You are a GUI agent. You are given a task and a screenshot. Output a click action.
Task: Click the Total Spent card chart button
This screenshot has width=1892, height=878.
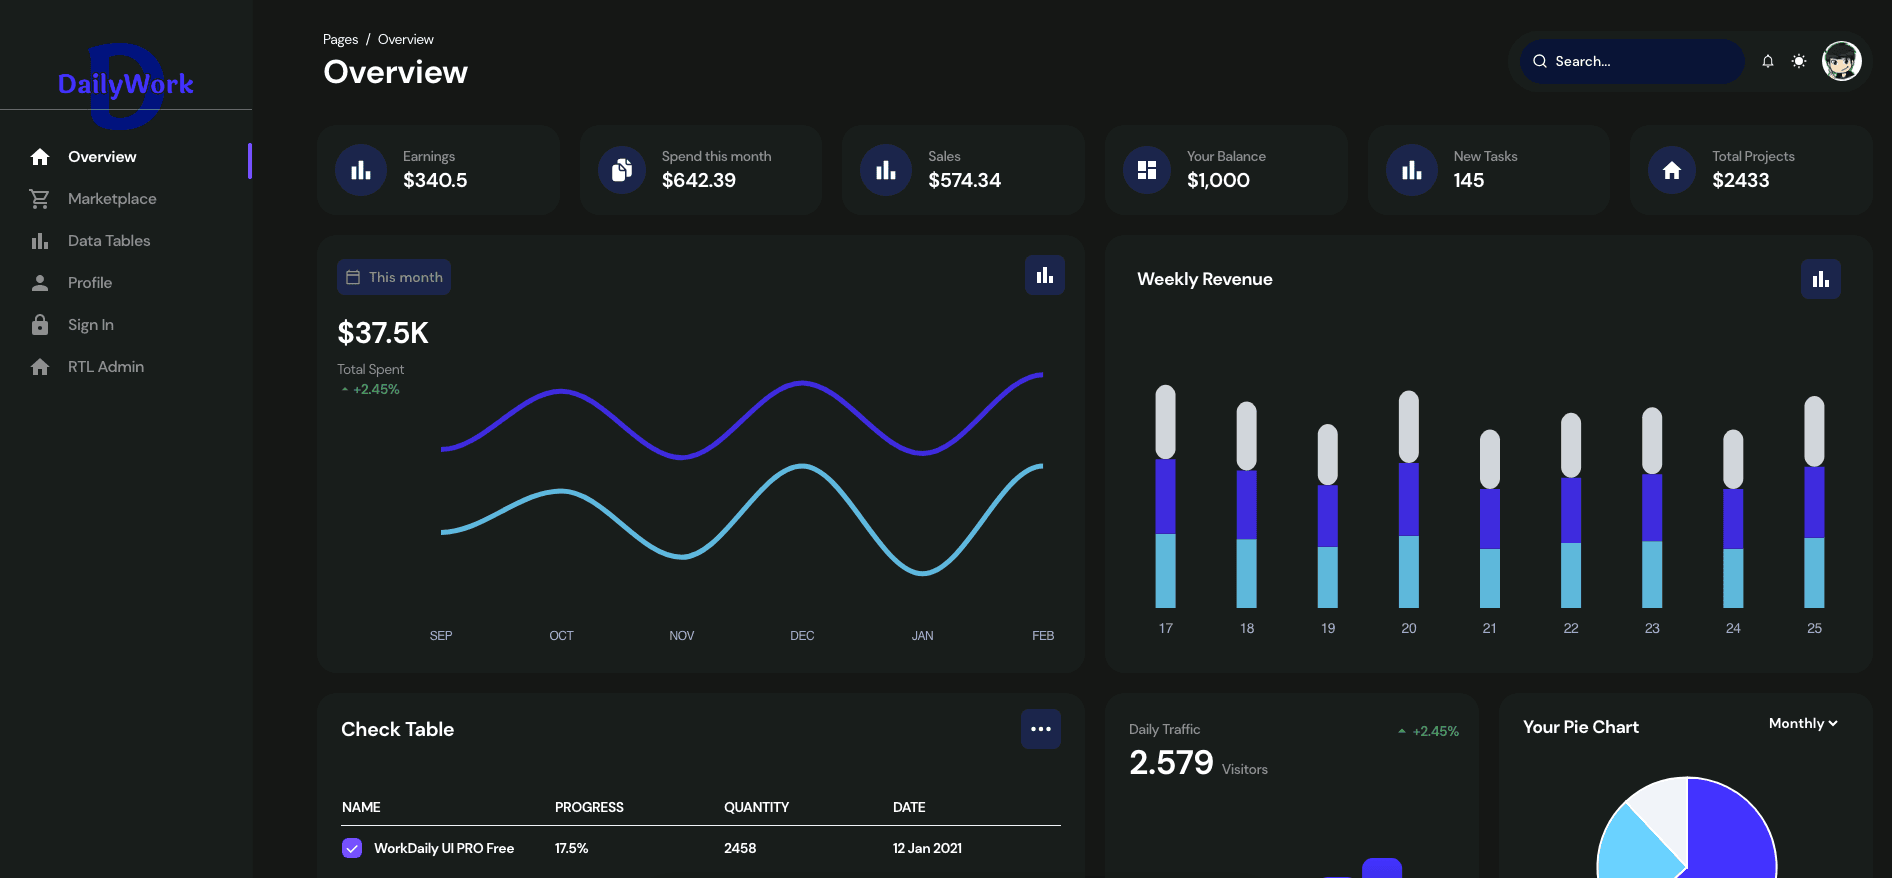click(x=1045, y=275)
